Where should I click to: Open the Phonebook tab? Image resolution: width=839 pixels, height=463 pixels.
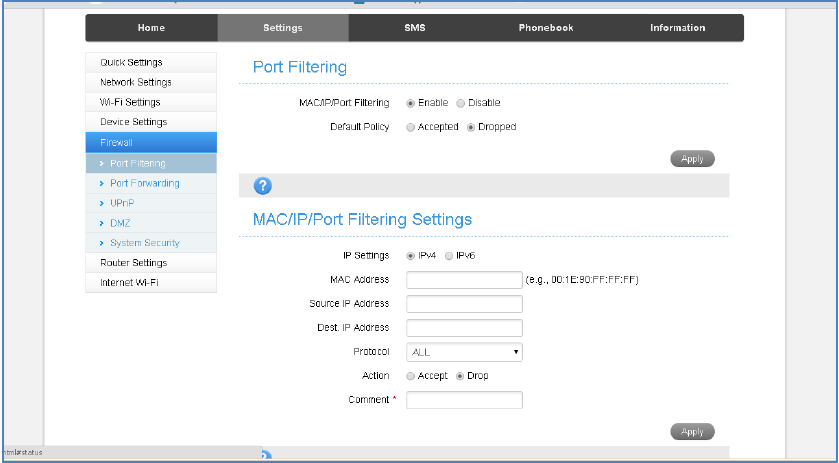(546, 28)
